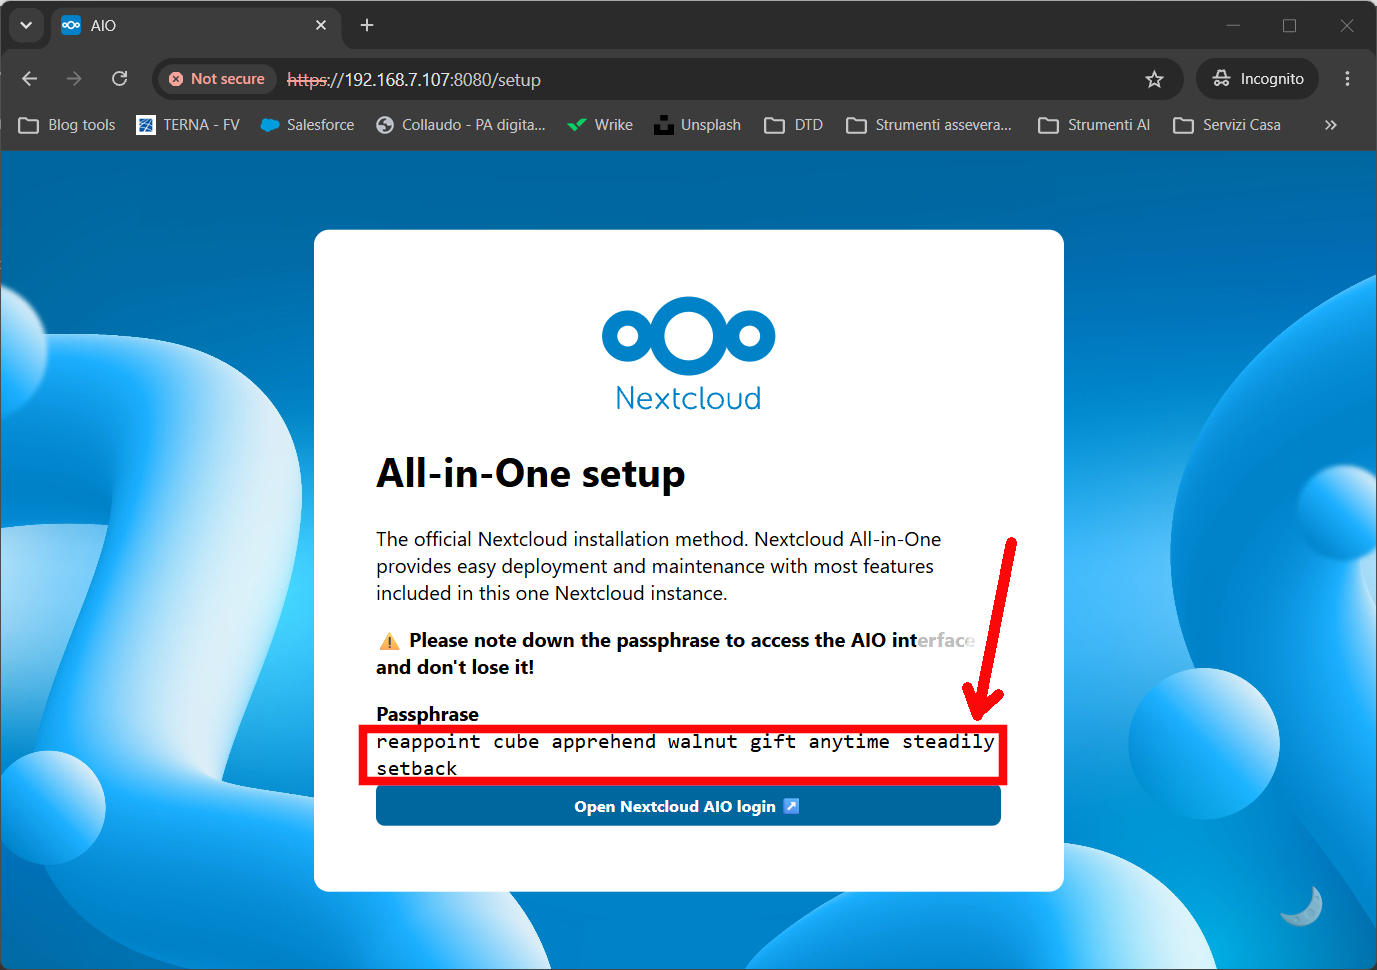Open the tab search dropdown arrow
The height and width of the screenshot is (970, 1377).
(26, 25)
